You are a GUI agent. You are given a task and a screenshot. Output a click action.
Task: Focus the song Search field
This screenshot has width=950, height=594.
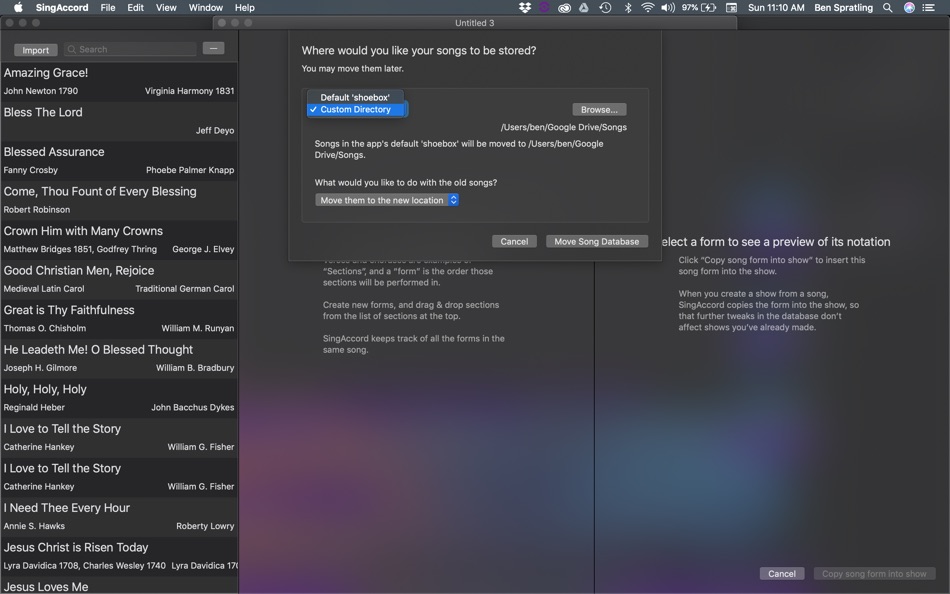click(x=130, y=49)
